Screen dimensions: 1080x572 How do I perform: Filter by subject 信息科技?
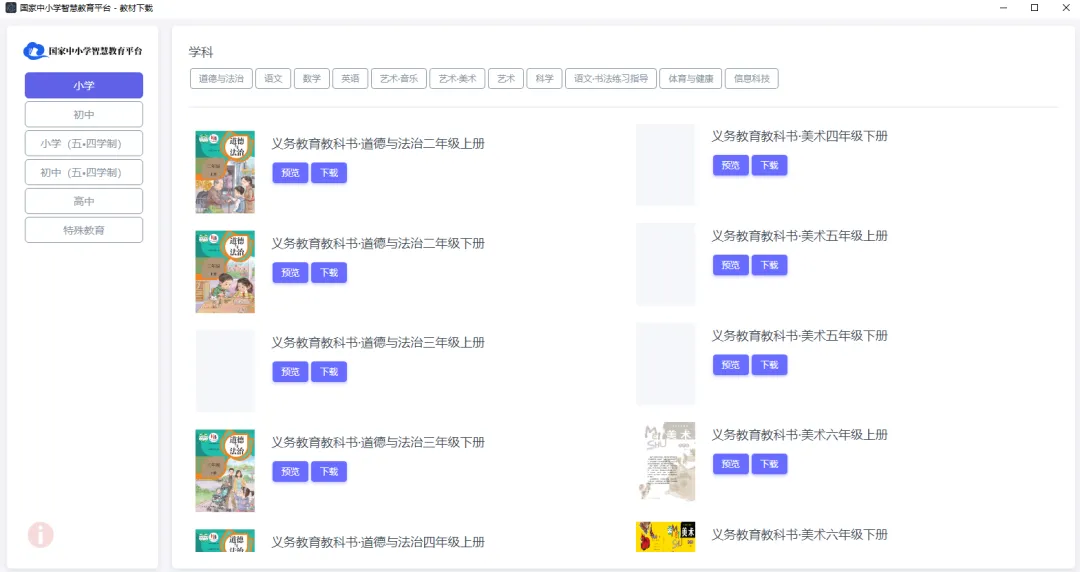tap(751, 79)
